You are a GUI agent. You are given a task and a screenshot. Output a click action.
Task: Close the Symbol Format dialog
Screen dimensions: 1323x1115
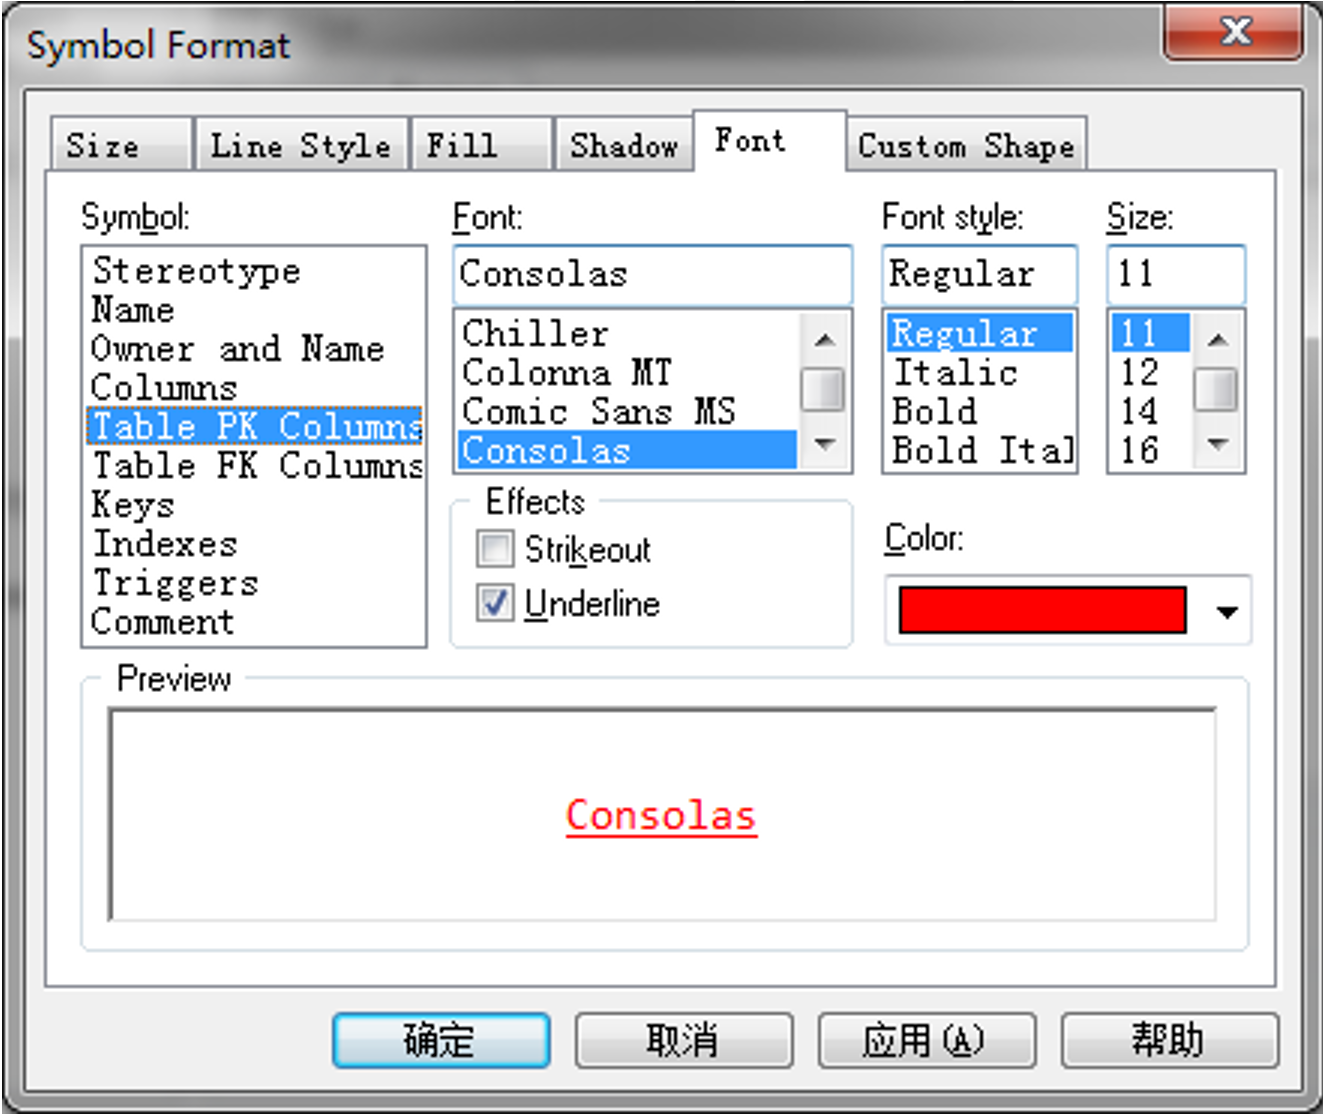point(1236,32)
